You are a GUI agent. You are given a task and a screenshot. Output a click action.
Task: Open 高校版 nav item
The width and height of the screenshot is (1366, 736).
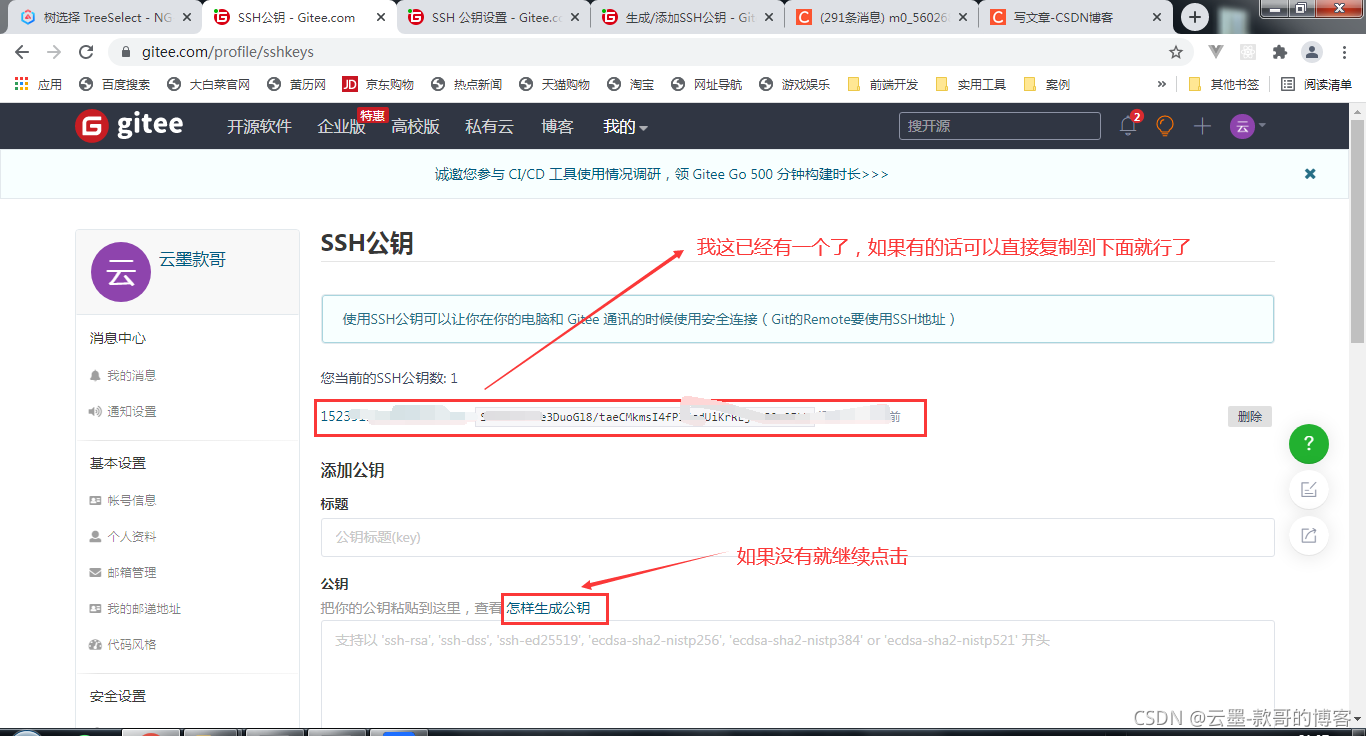coord(415,127)
